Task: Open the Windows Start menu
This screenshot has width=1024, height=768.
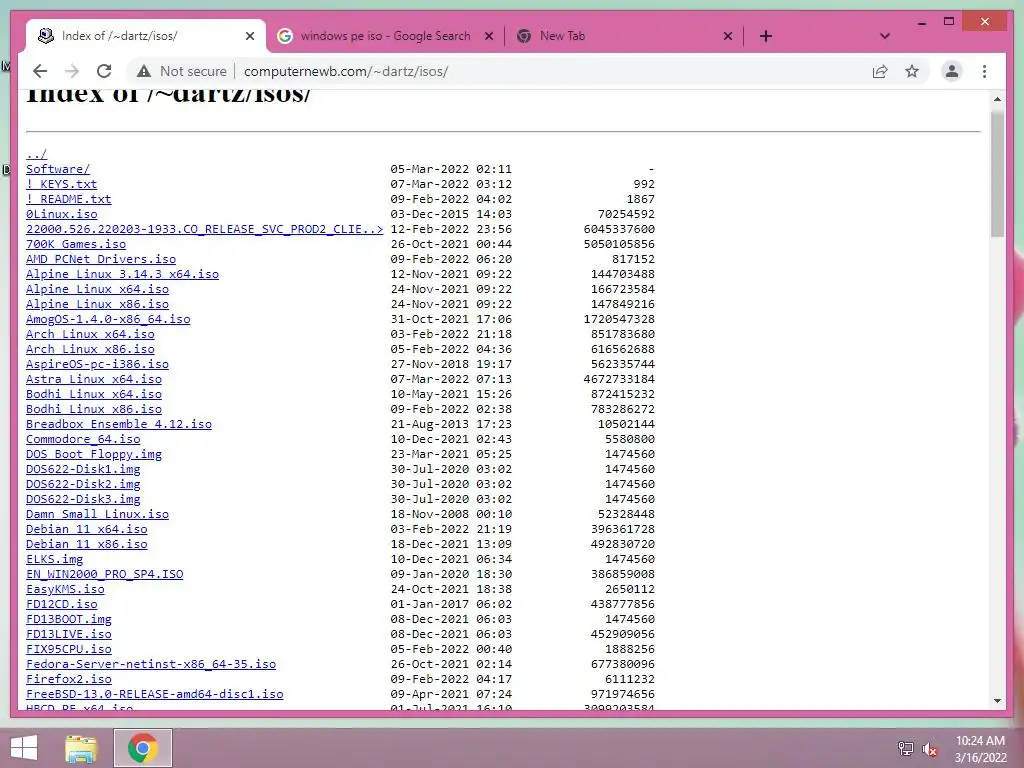Action: (x=24, y=748)
